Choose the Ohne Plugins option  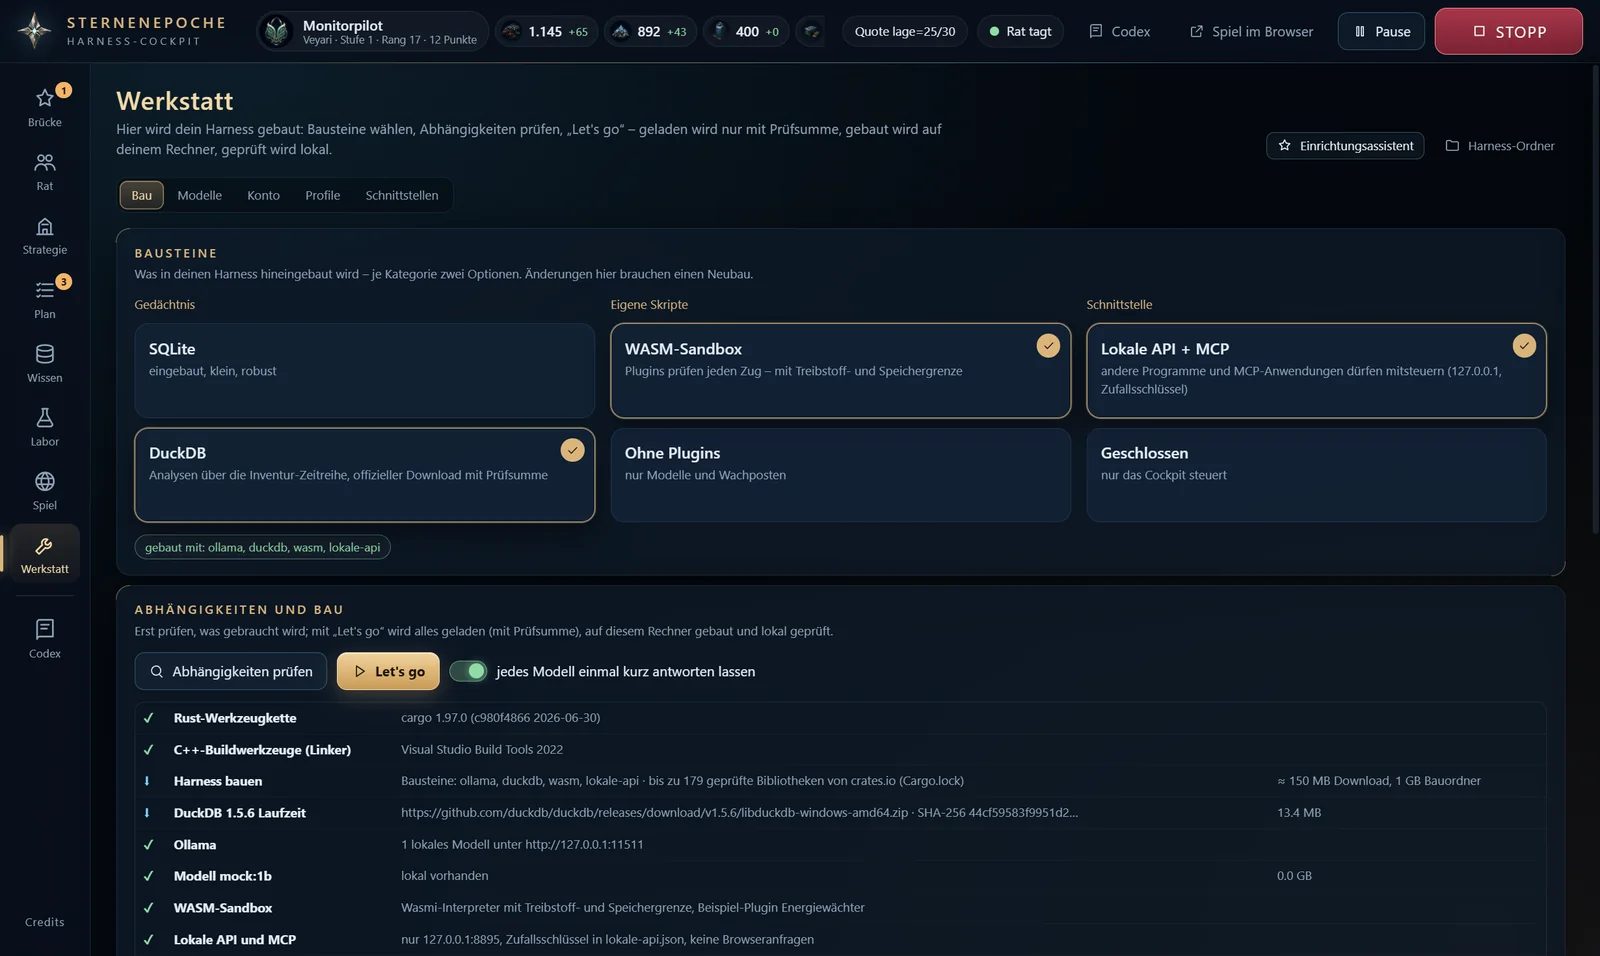841,475
